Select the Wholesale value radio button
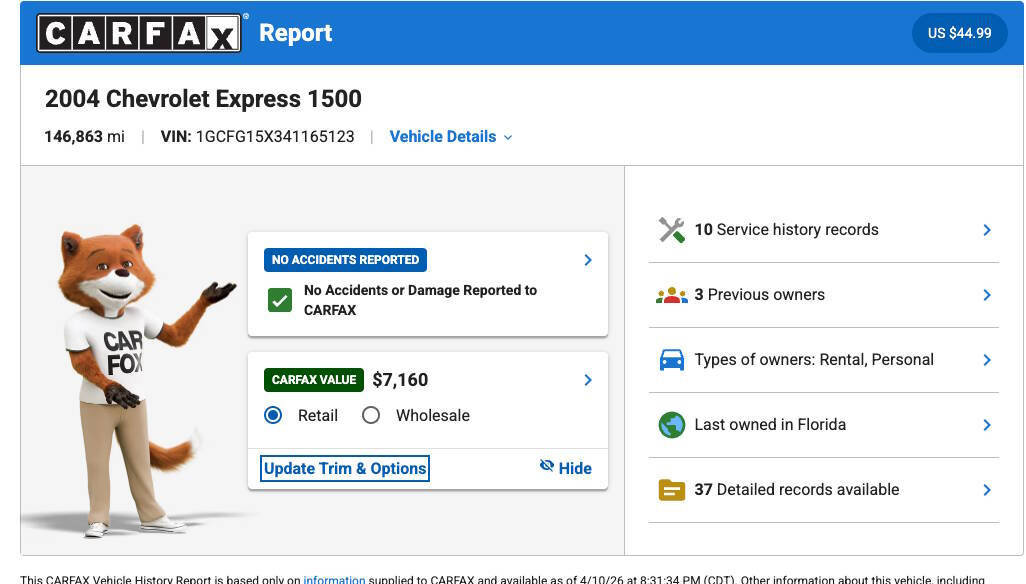Image resolution: width=1026 pixels, height=584 pixels. pyautogui.click(x=371, y=415)
